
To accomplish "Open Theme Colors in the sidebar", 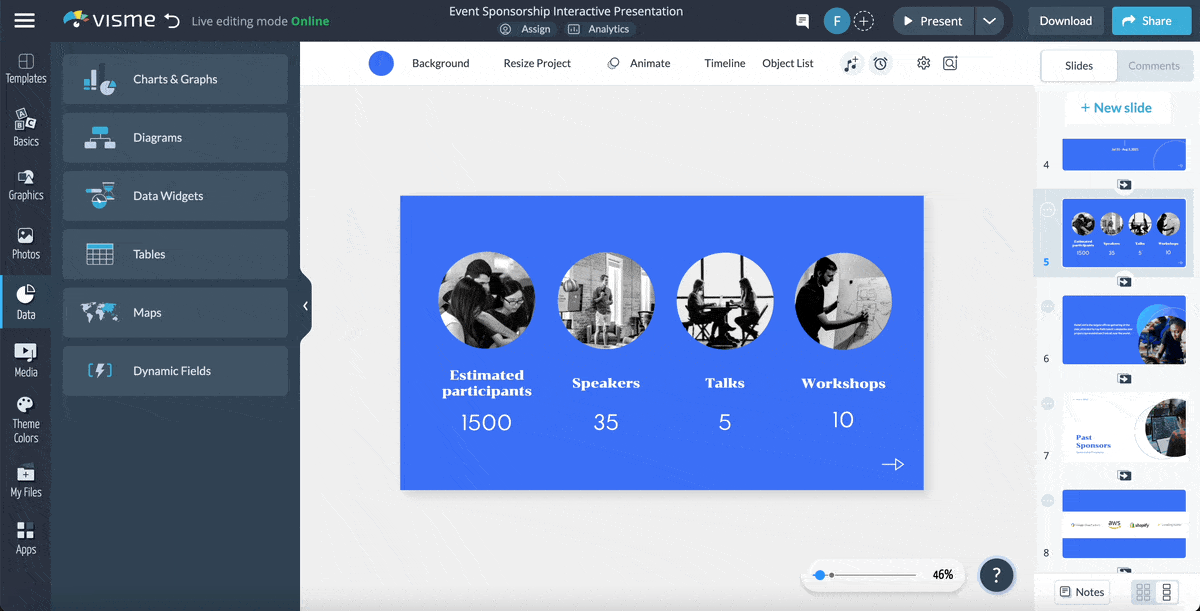I will point(25,418).
